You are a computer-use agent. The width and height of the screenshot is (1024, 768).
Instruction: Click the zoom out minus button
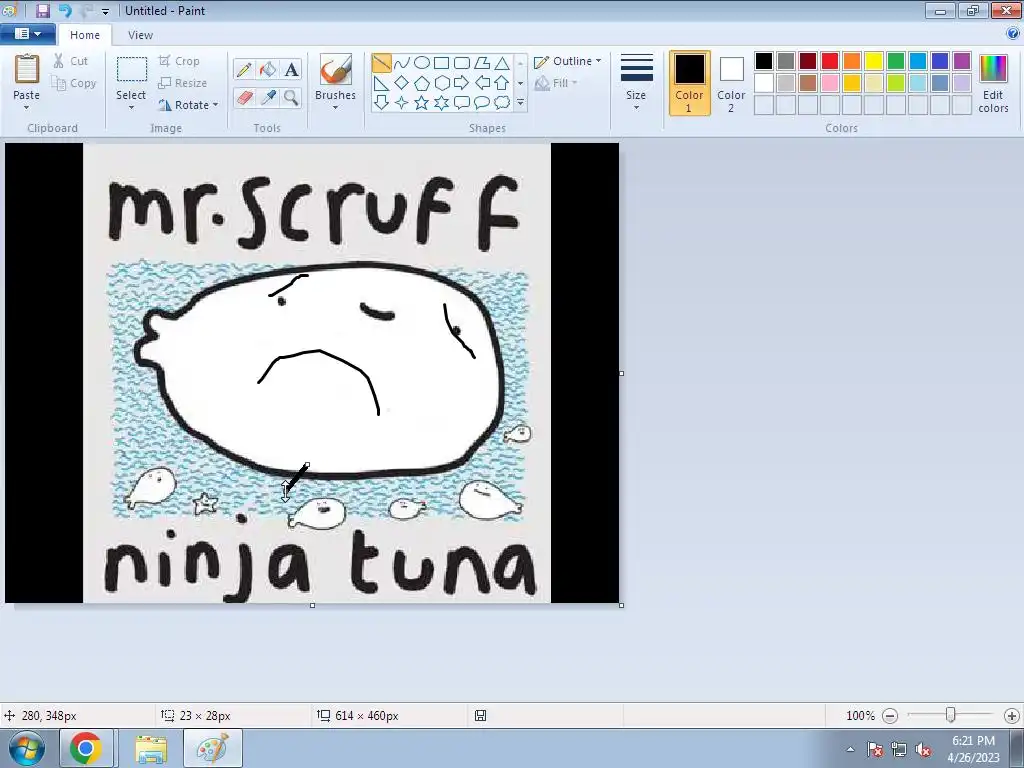889,716
